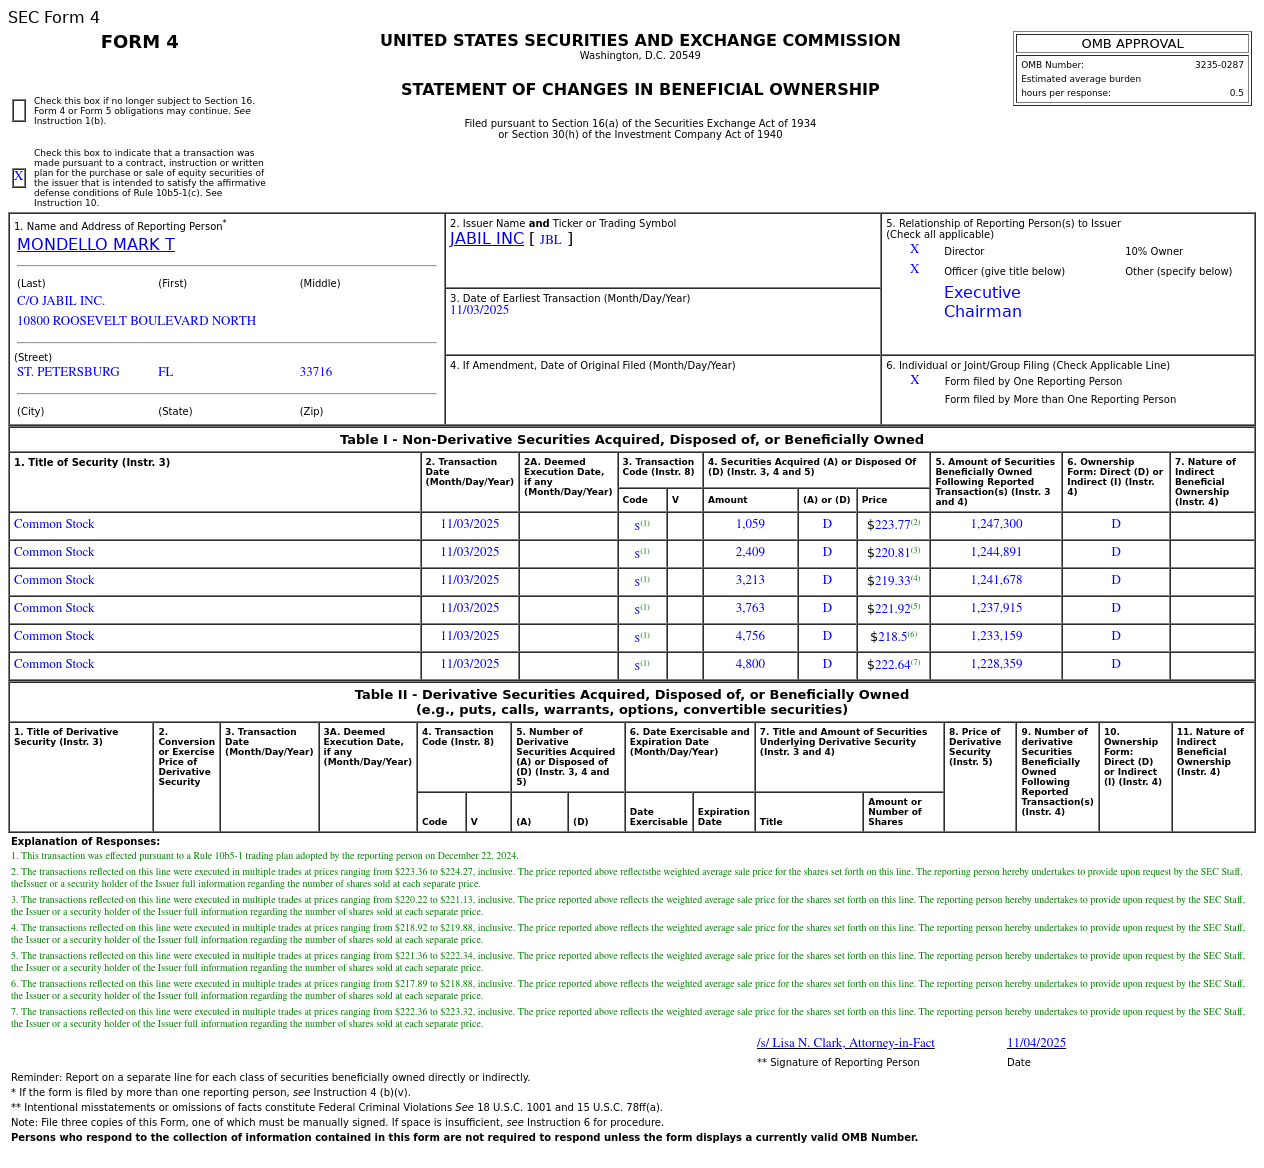Select the earliest transaction date in box 3
Screen dimensions: 1264x1168
479,311
